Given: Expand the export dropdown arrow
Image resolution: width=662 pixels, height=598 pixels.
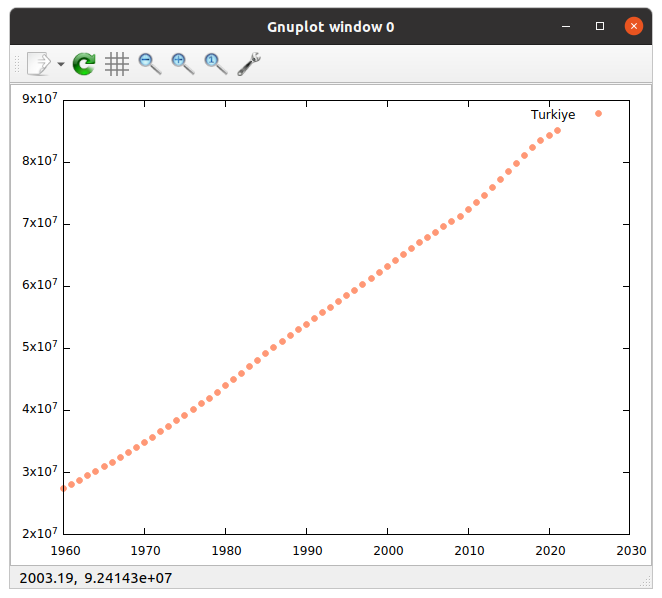Looking at the screenshot, I should click(x=61, y=65).
